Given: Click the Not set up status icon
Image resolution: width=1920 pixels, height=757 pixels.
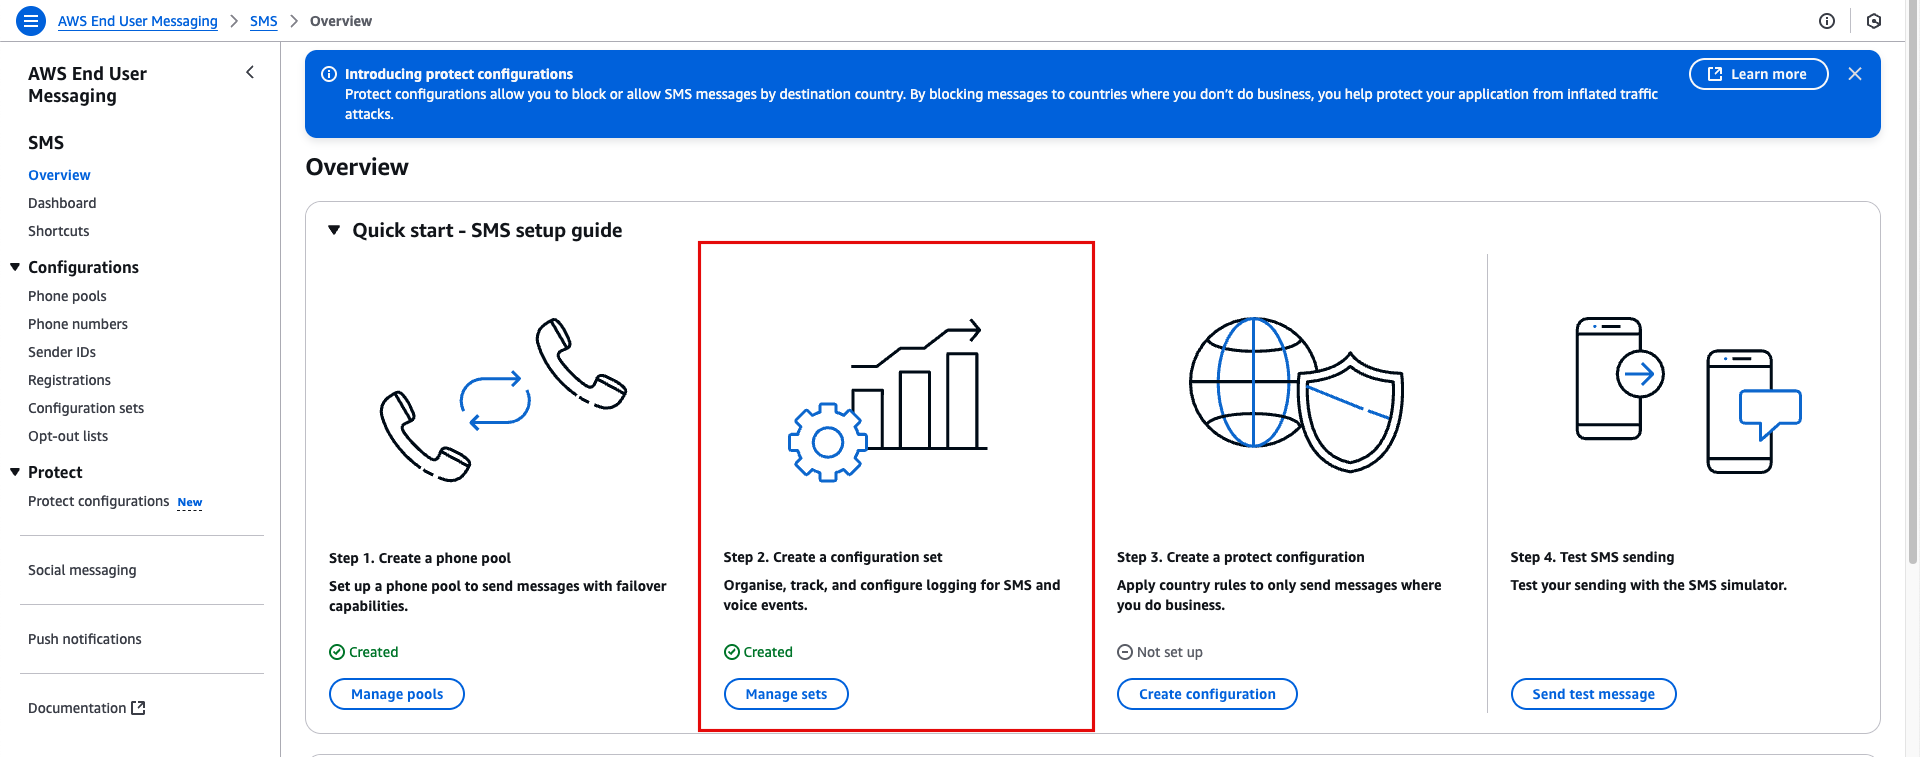Looking at the screenshot, I should point(1125,652).
